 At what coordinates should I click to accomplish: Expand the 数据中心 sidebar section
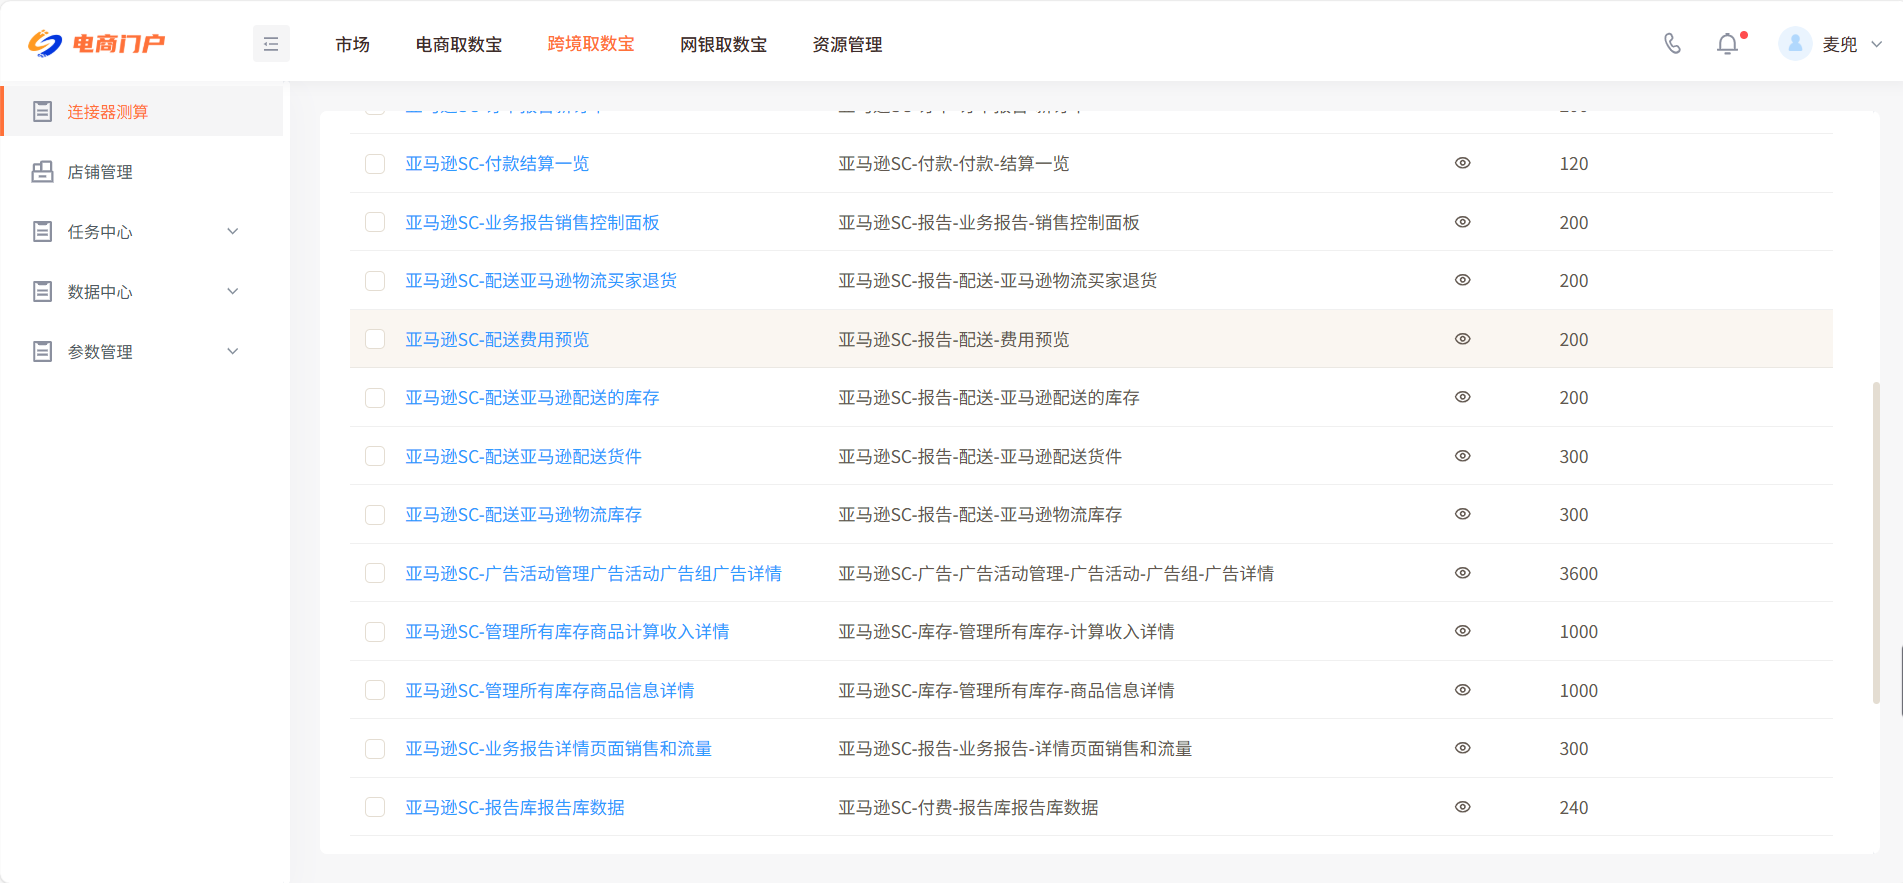point(232,292)
